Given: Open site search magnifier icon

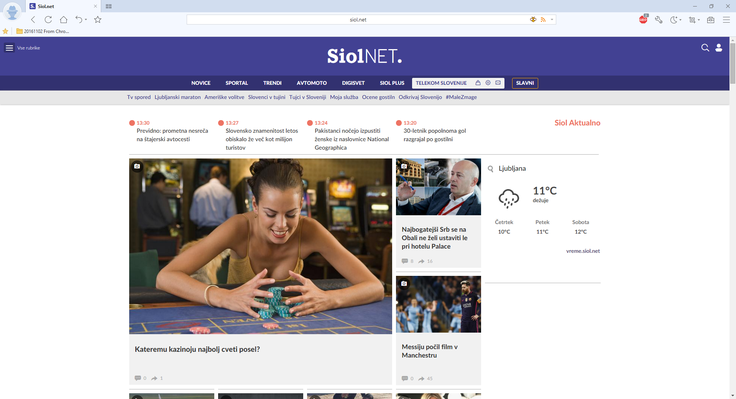Looking at the screenshot, I should click(705, 48).
